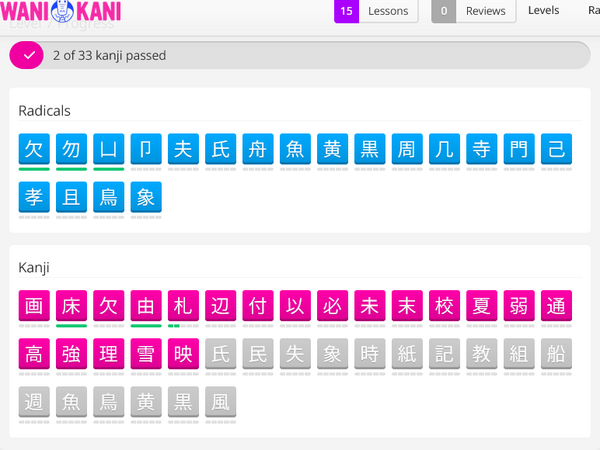The height and width of the screenshot is (450, 600).
Task: Open the locked grey 時 kanji tile
Action: pos(370,354)
